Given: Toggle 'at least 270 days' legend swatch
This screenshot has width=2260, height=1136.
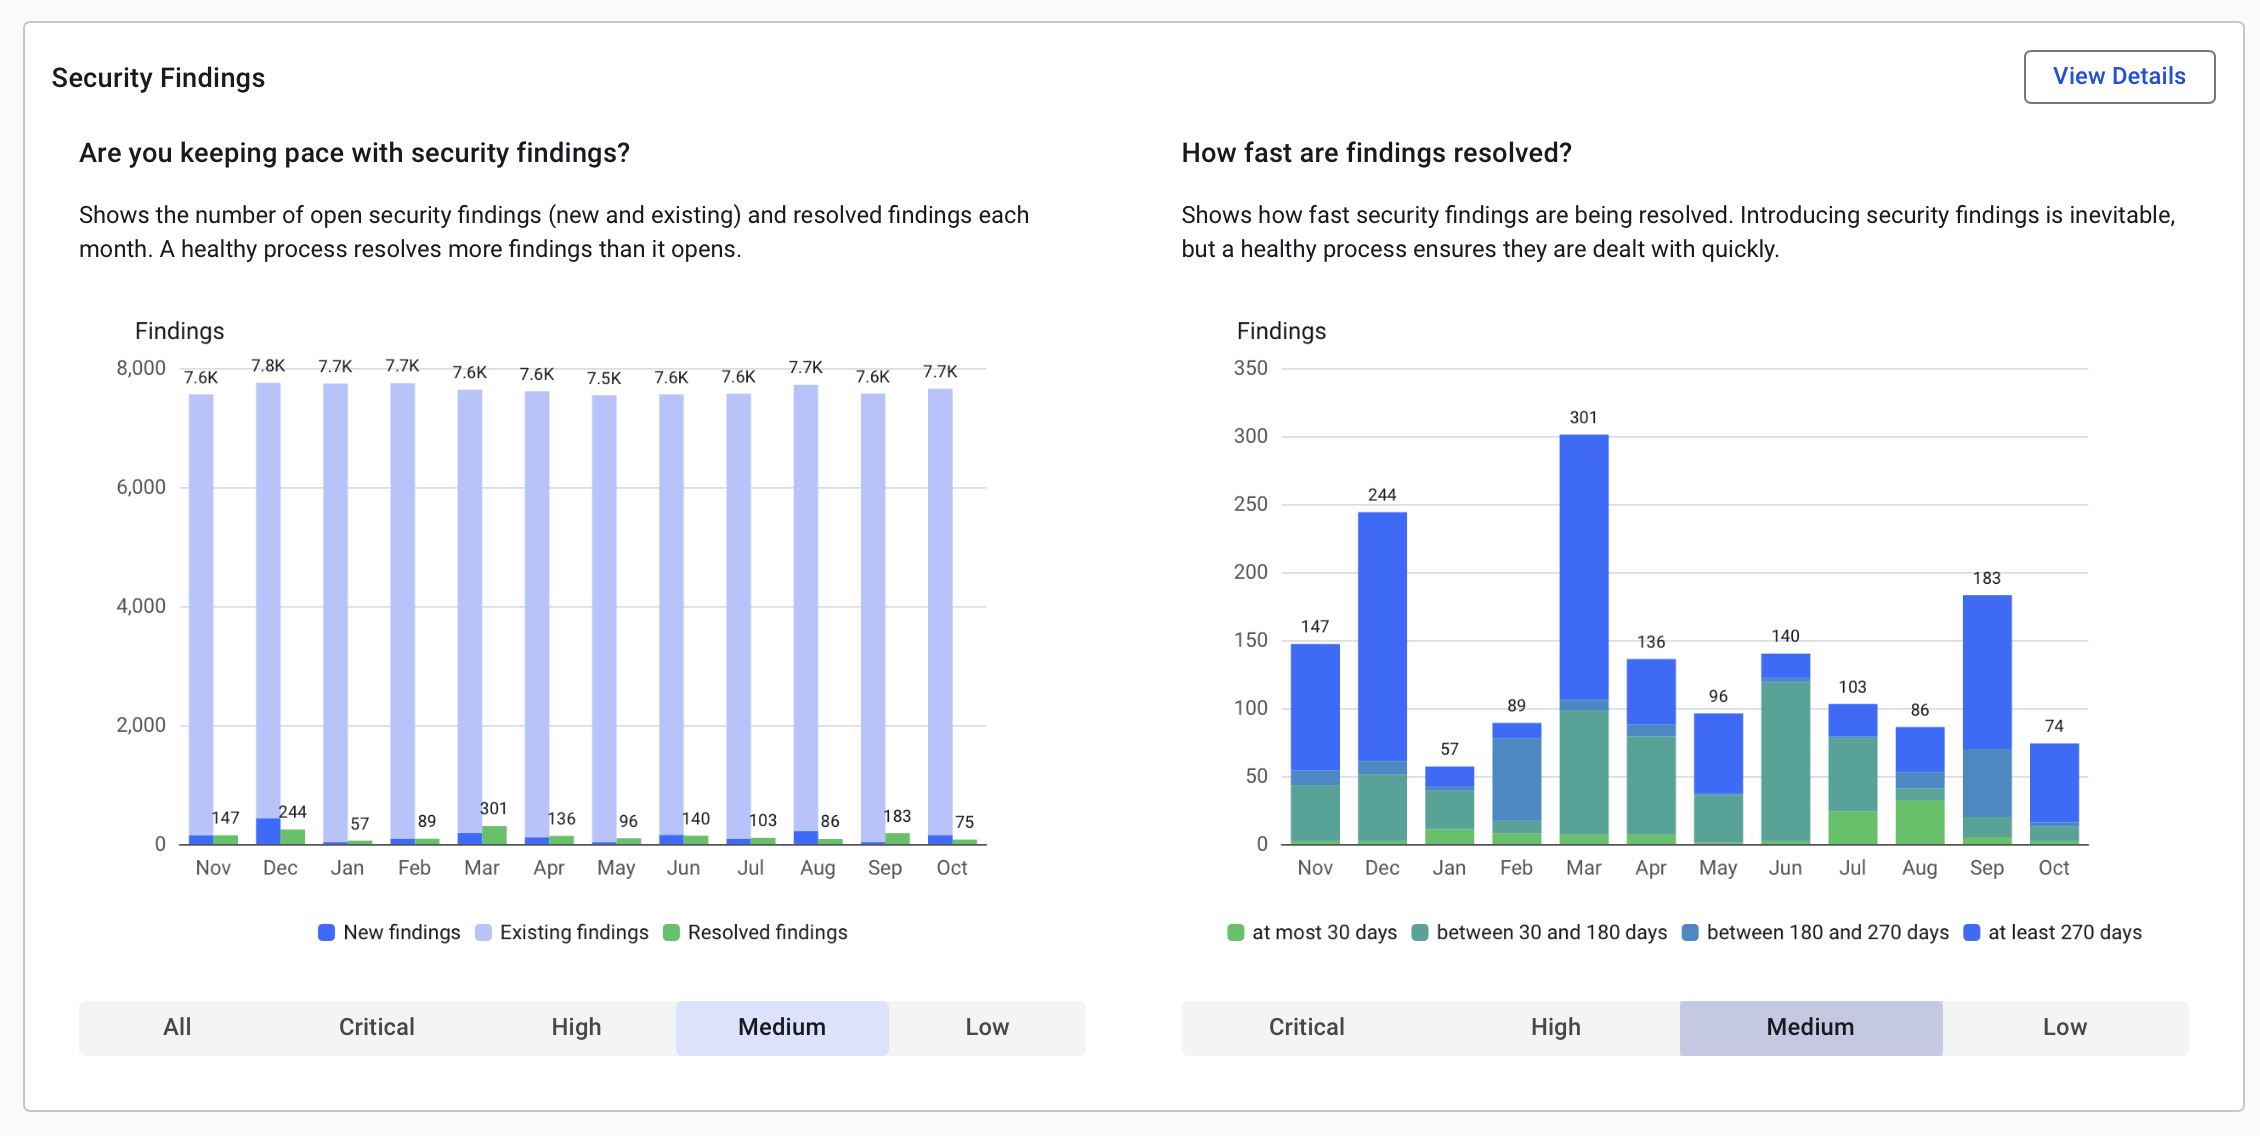Looking at the screenshot, I should click(1971, 932).
